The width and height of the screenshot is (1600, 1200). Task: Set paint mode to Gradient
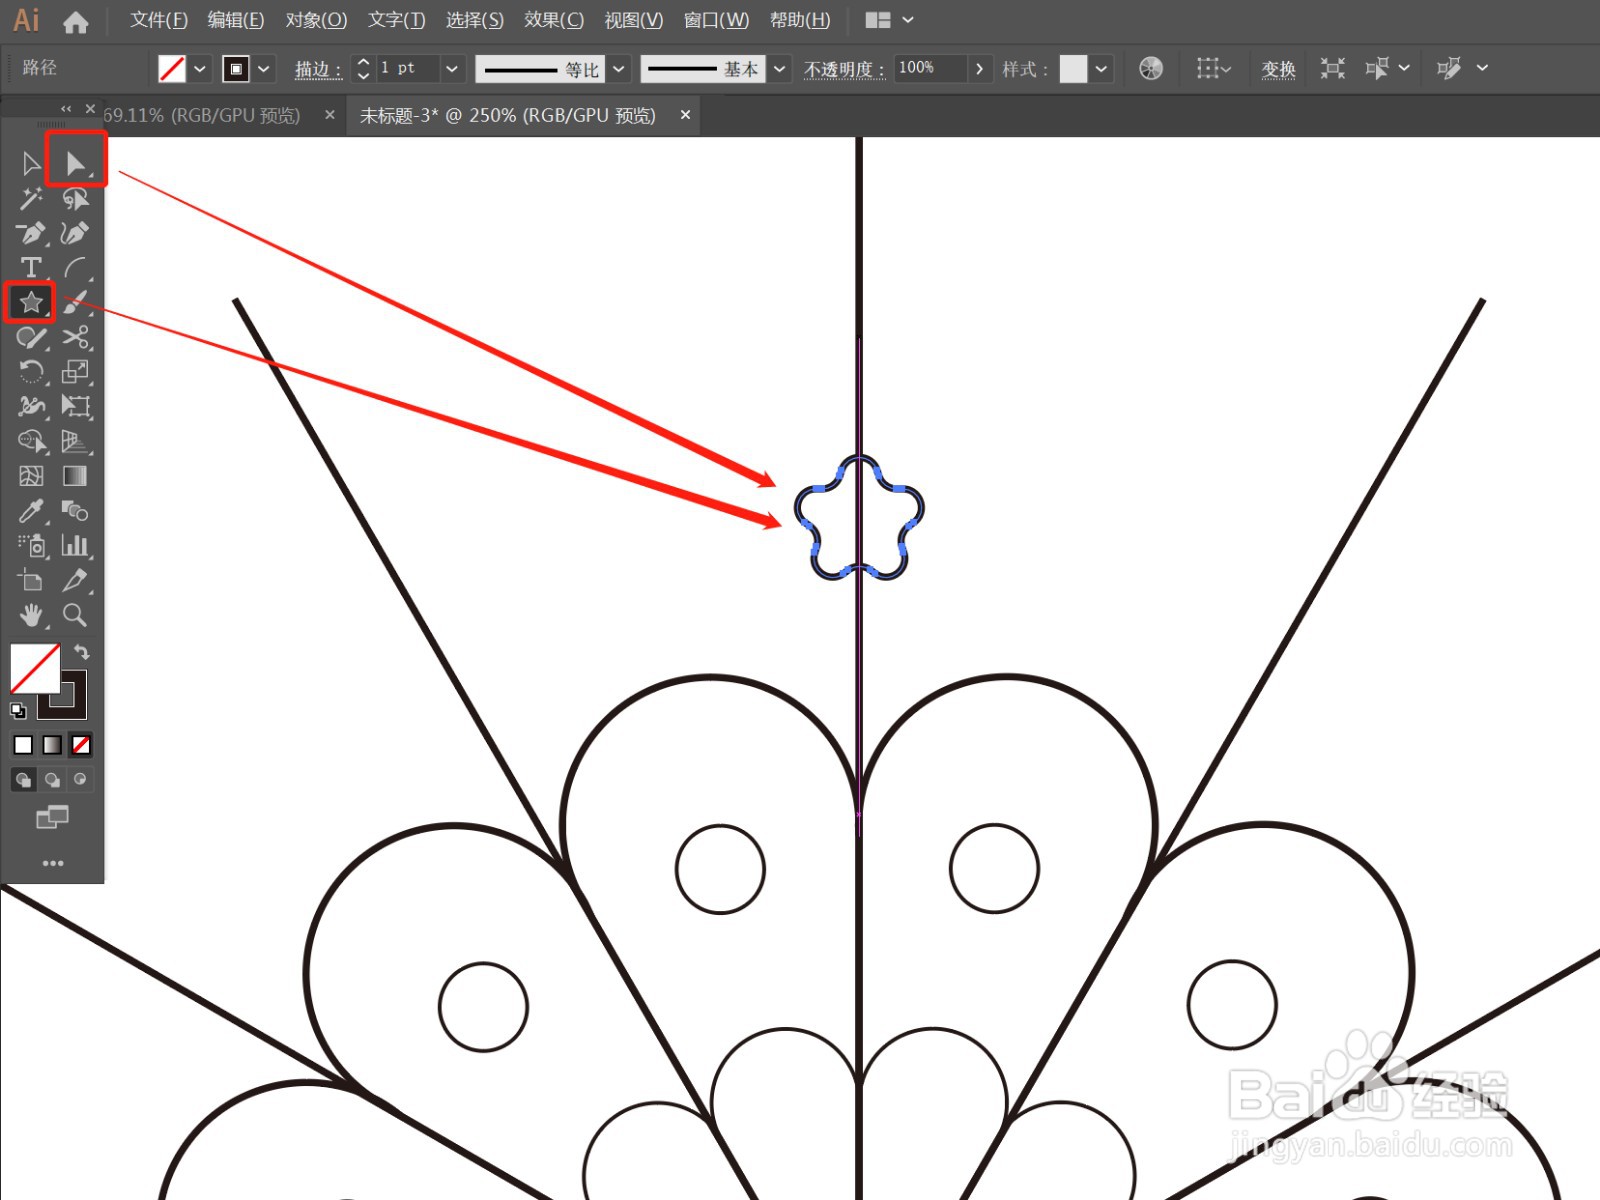pyautogui.click(x=52, y=745)
